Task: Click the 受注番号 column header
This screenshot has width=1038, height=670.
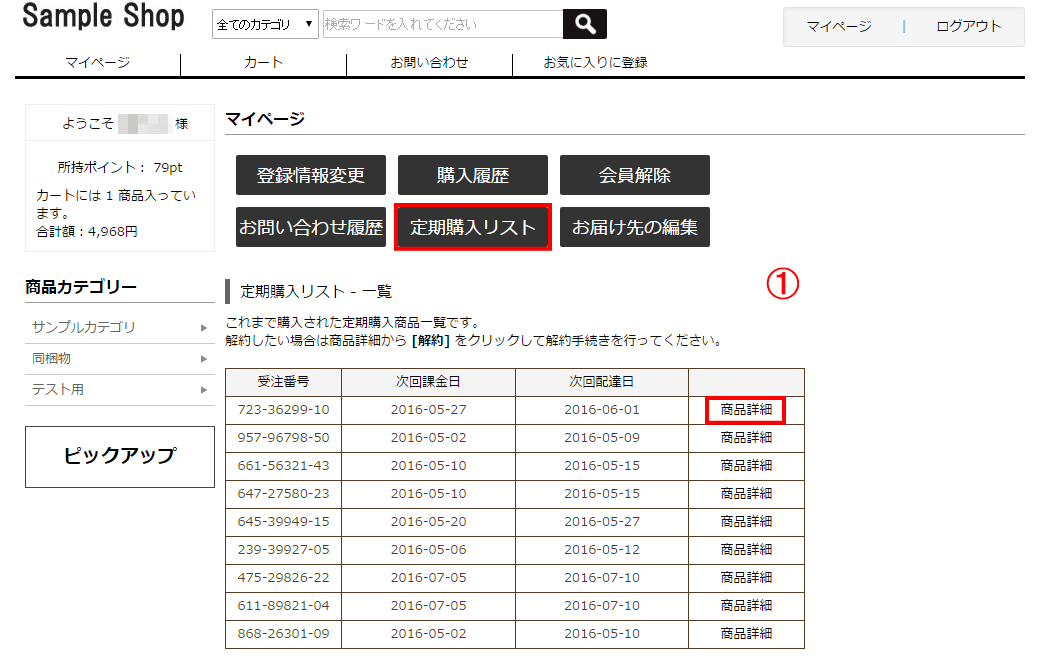Action: [x=283, y=381]
